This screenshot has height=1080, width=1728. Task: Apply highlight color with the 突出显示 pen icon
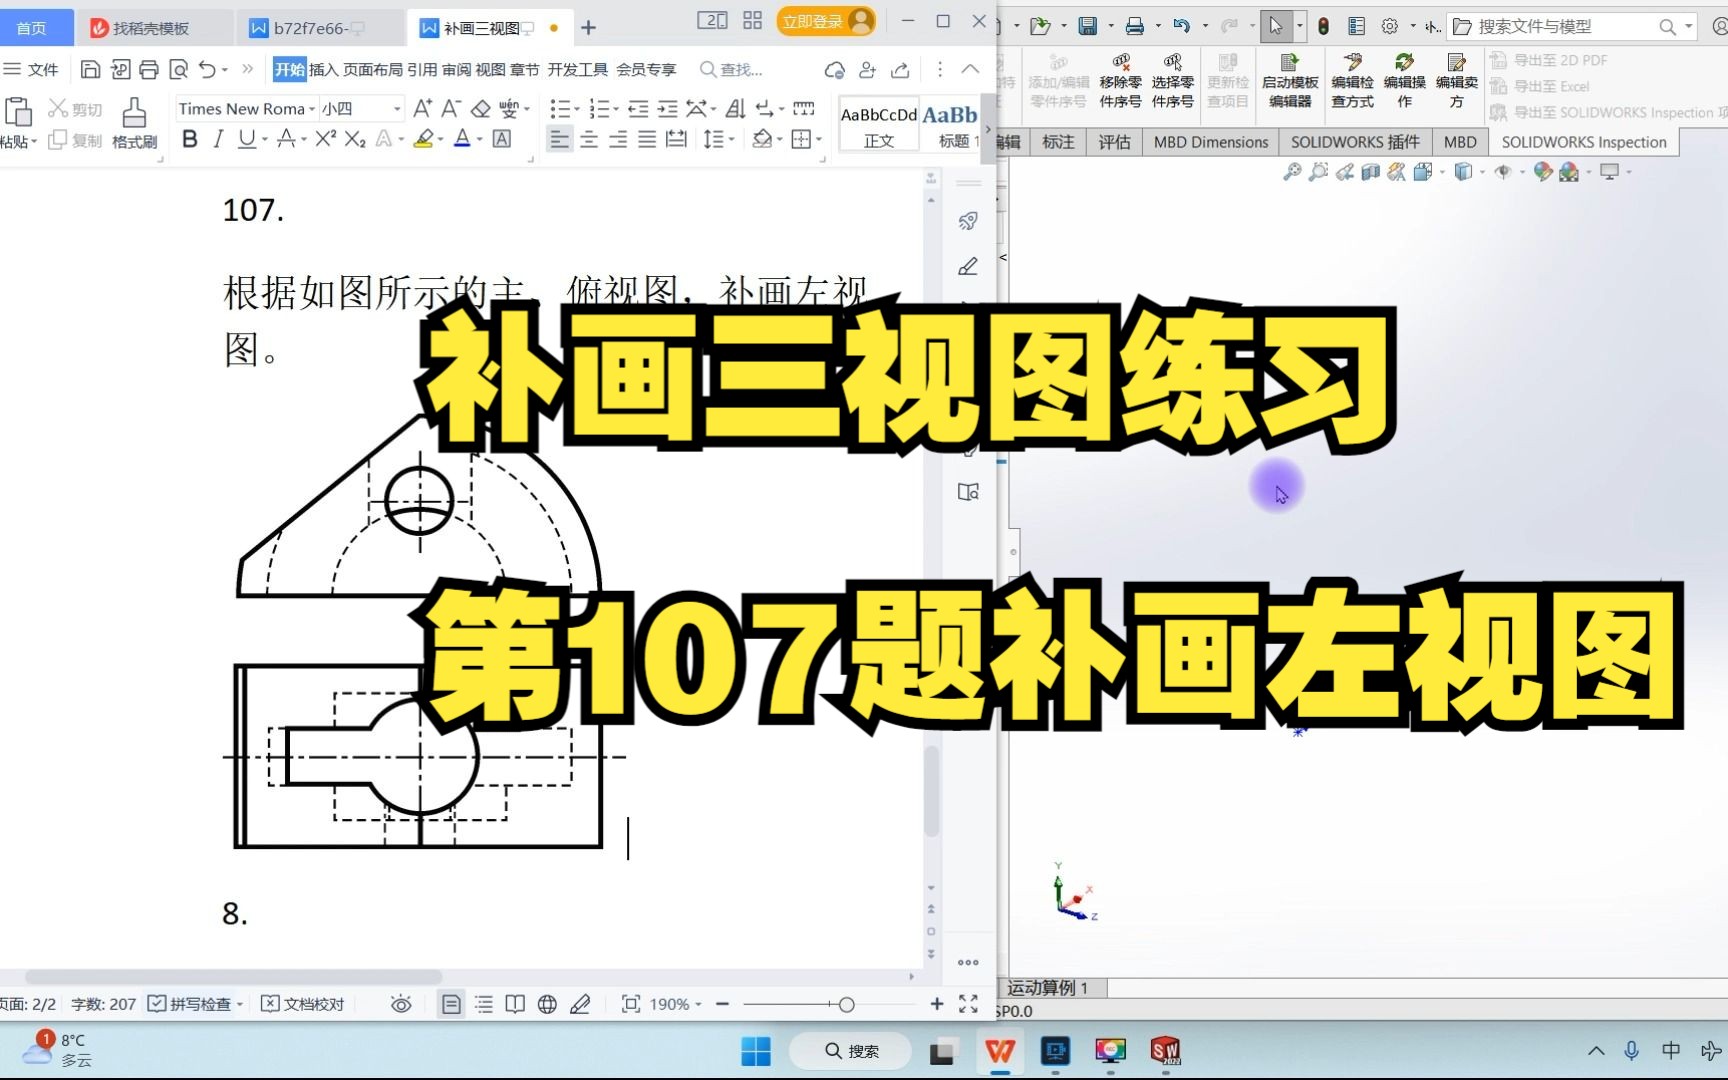point(421,139)
